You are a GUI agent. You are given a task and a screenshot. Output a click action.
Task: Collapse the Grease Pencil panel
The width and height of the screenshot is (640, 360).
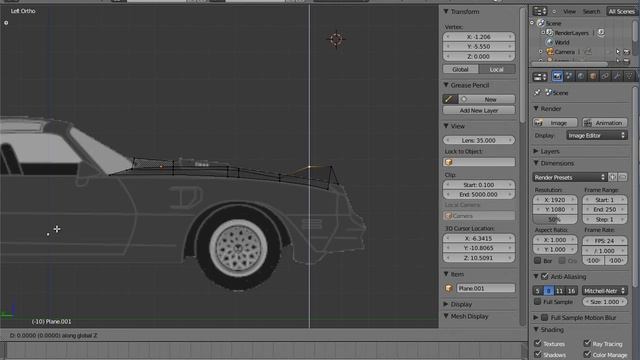(x=446, y=85)
